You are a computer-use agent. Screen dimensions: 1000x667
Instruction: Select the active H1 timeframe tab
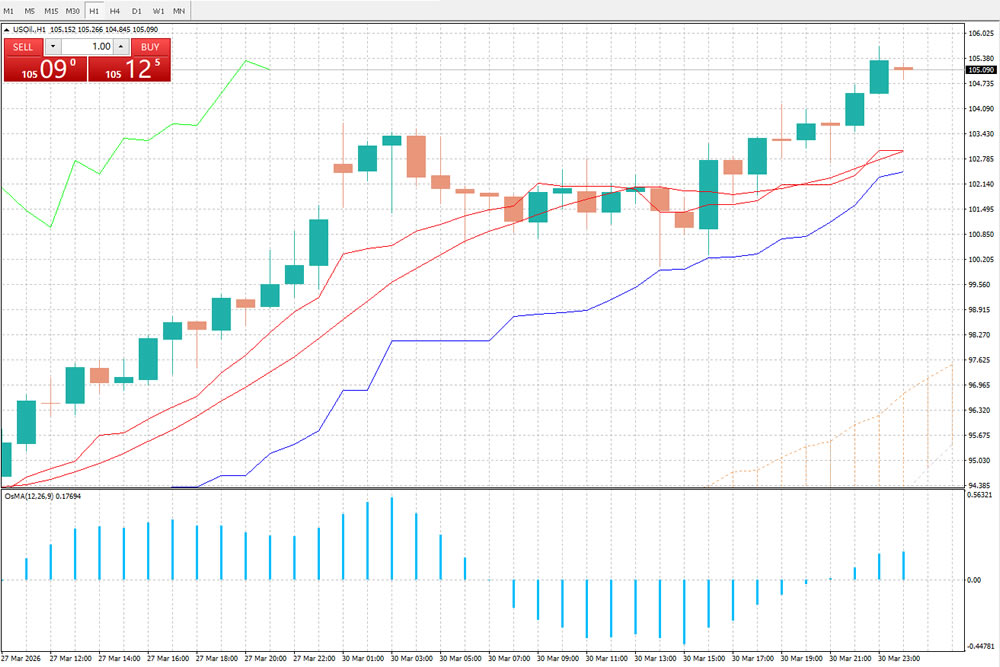tap(94, 10)
